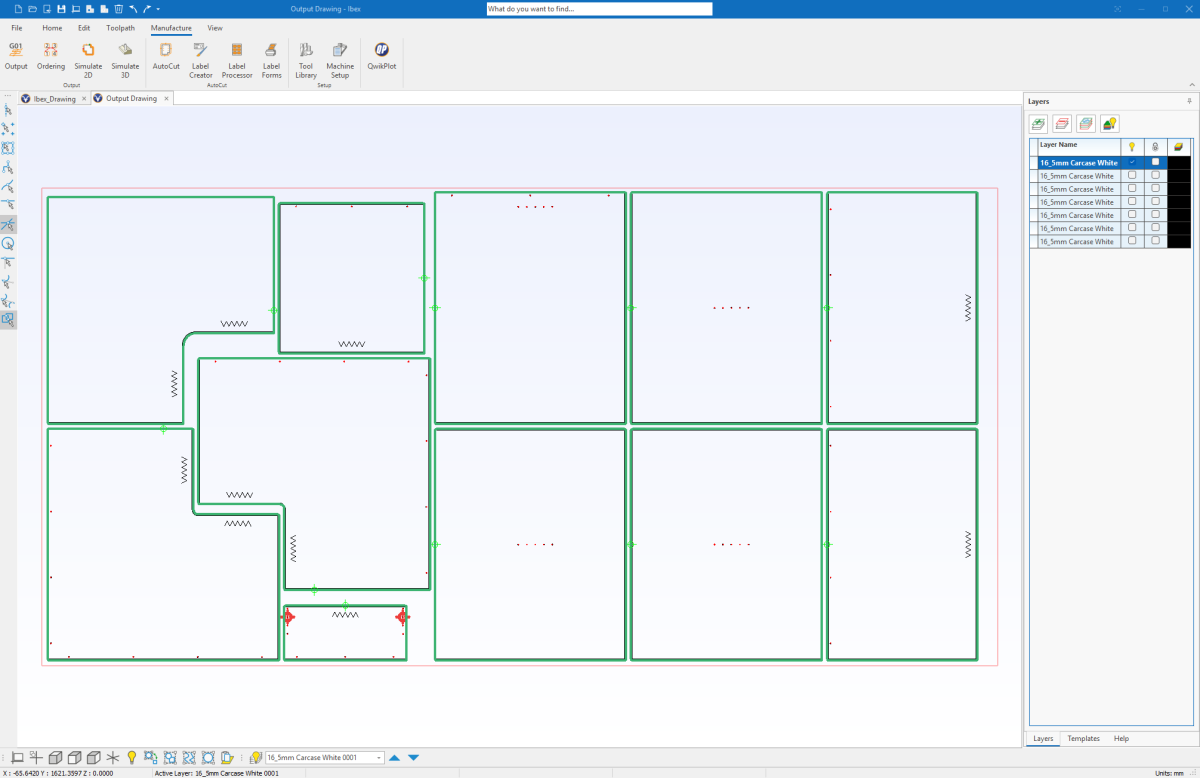Click the padlock column header in layer table

pyautogui.click(x=1156, y=146)
